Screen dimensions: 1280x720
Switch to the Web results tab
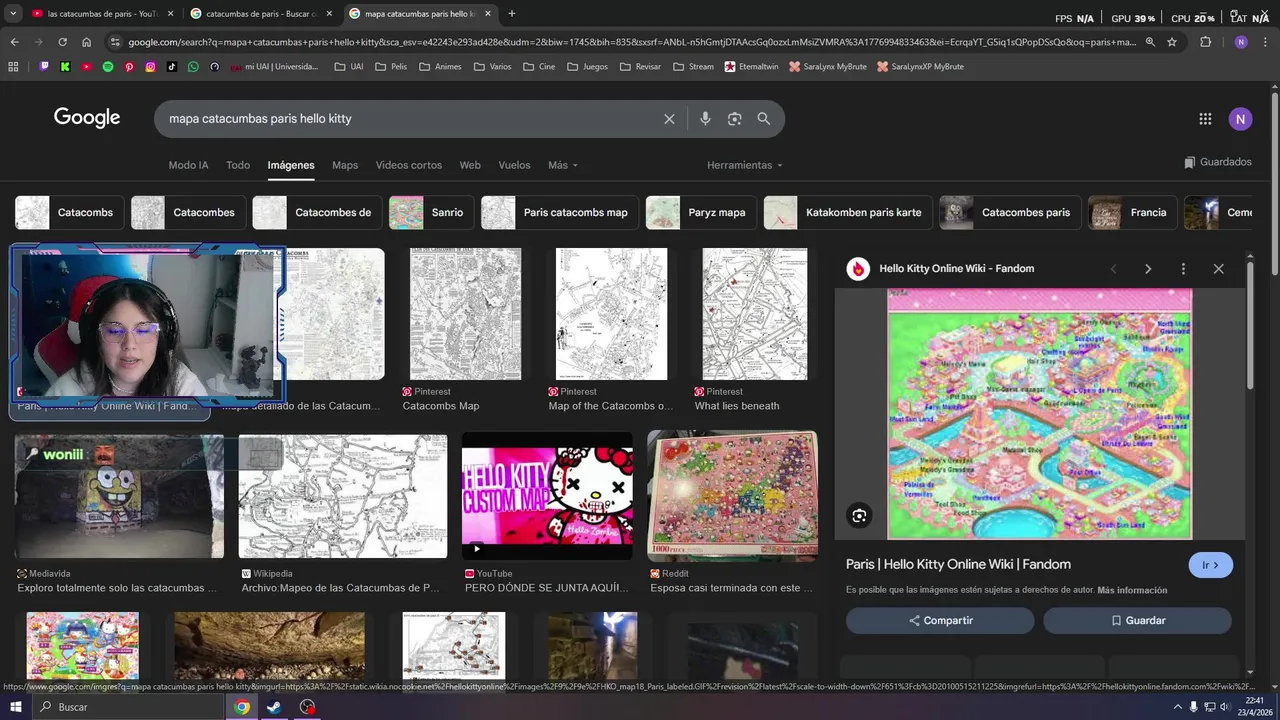click(x=470, y=165)
